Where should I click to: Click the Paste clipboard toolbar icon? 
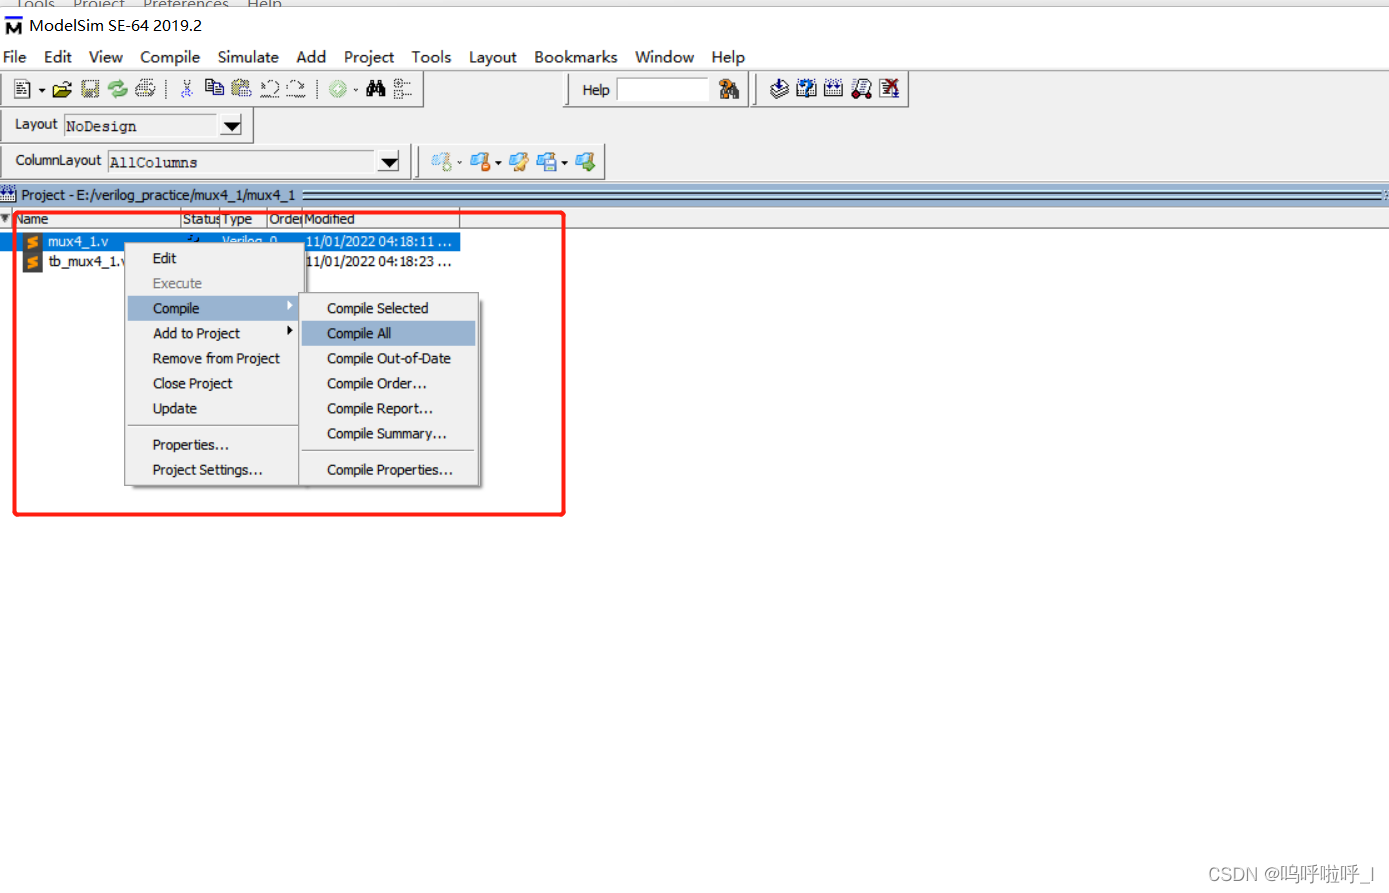(x=241, y=89)
